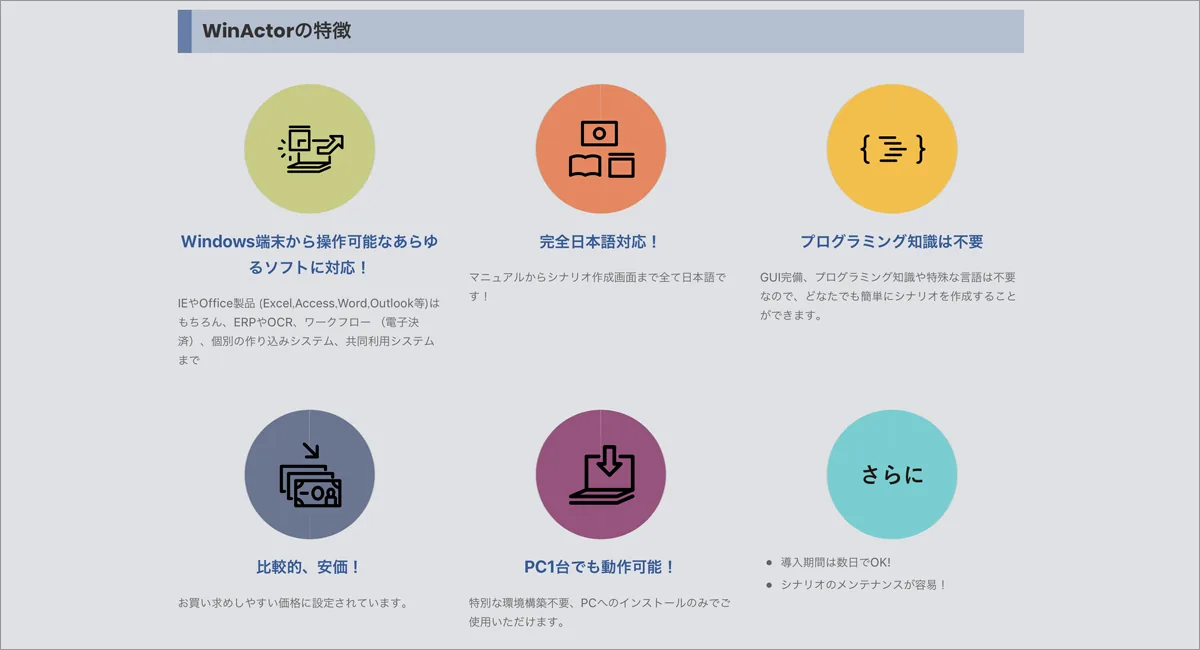Viewport: 1200px width, 650px height.
Task: Click the 比較的、安価！ heading
Action: click(x=309, y=567)
